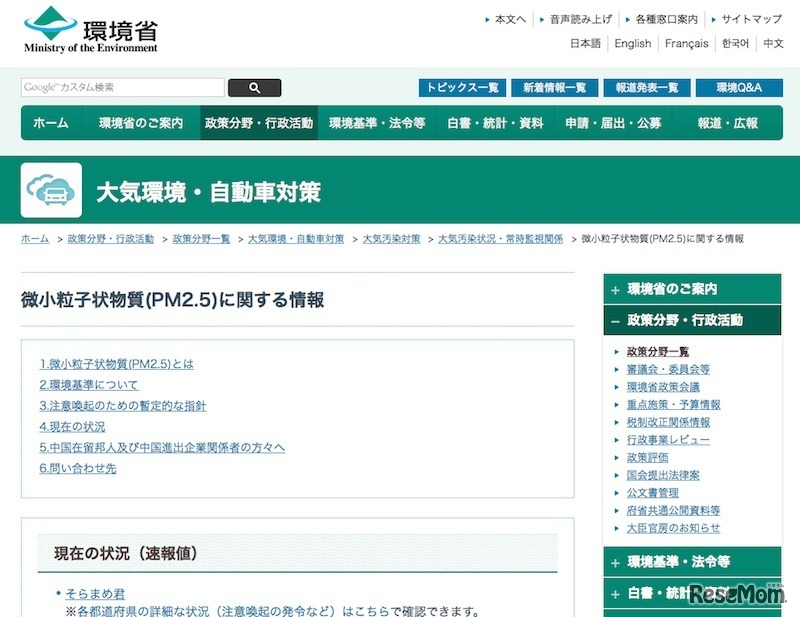Screen dimensions: 800x617
Task: Click 大気汚染状況・常時監視関係 breadcrumb link
Action: 501,239
